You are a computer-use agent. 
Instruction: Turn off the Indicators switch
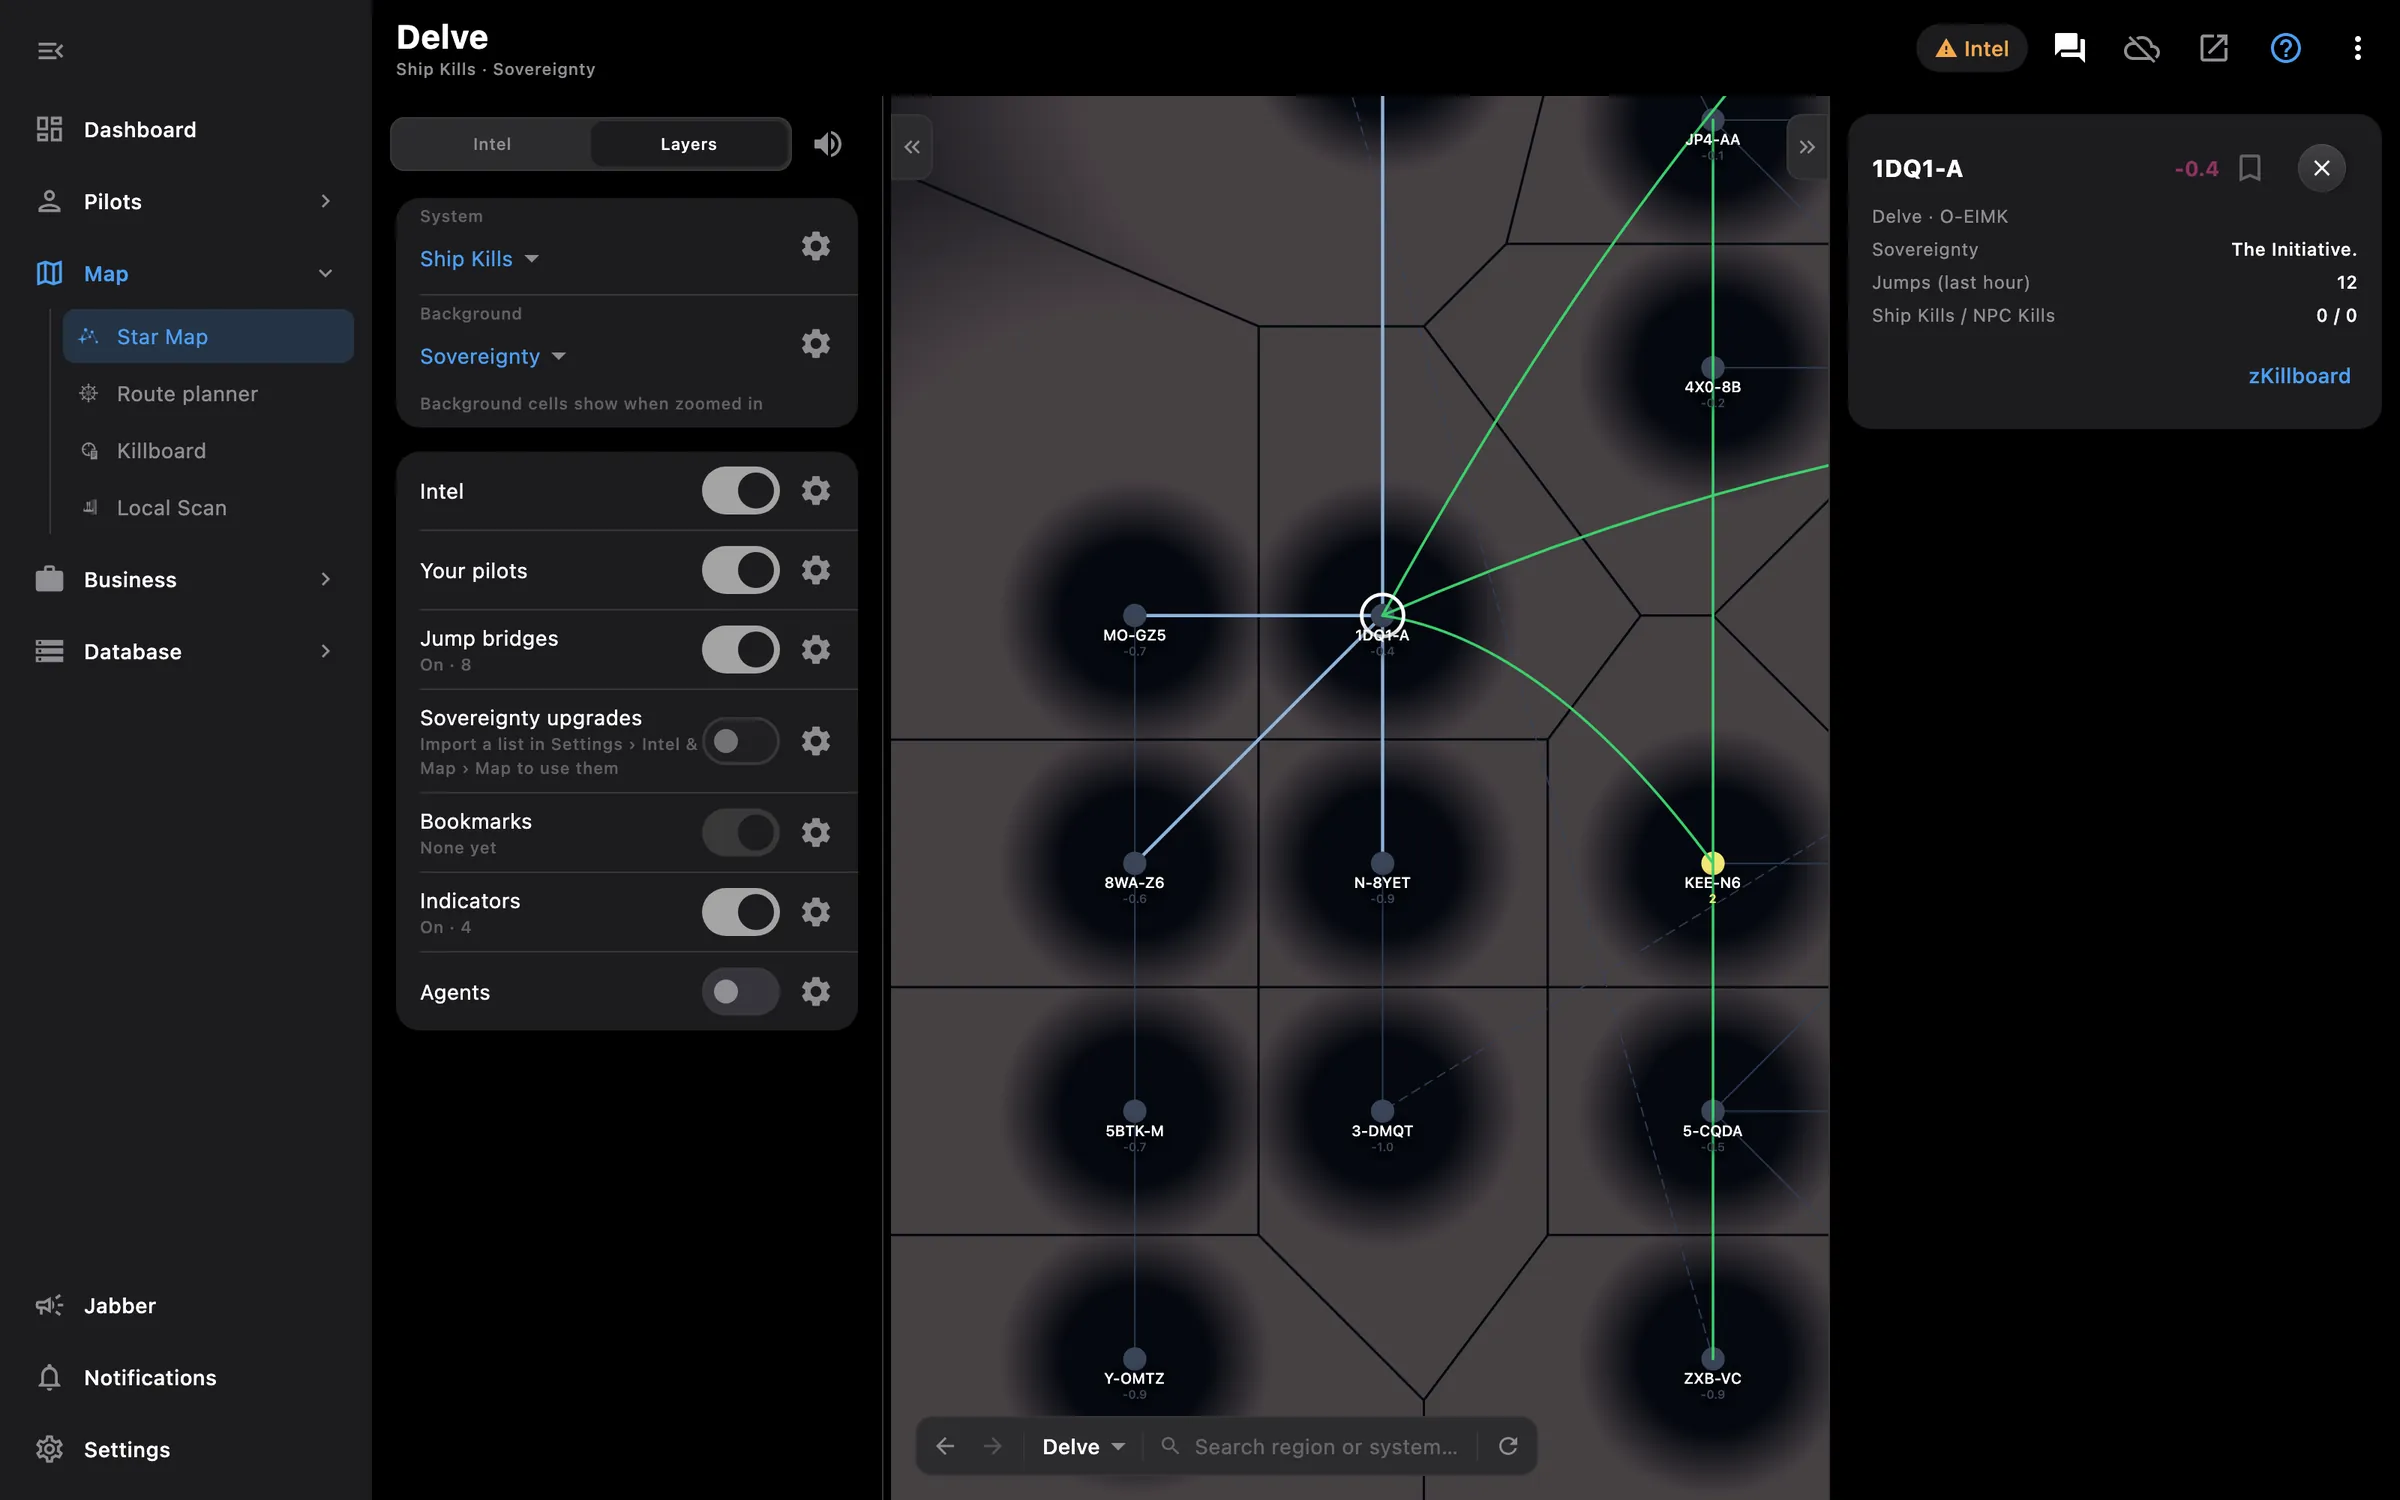tap(740, 912)
